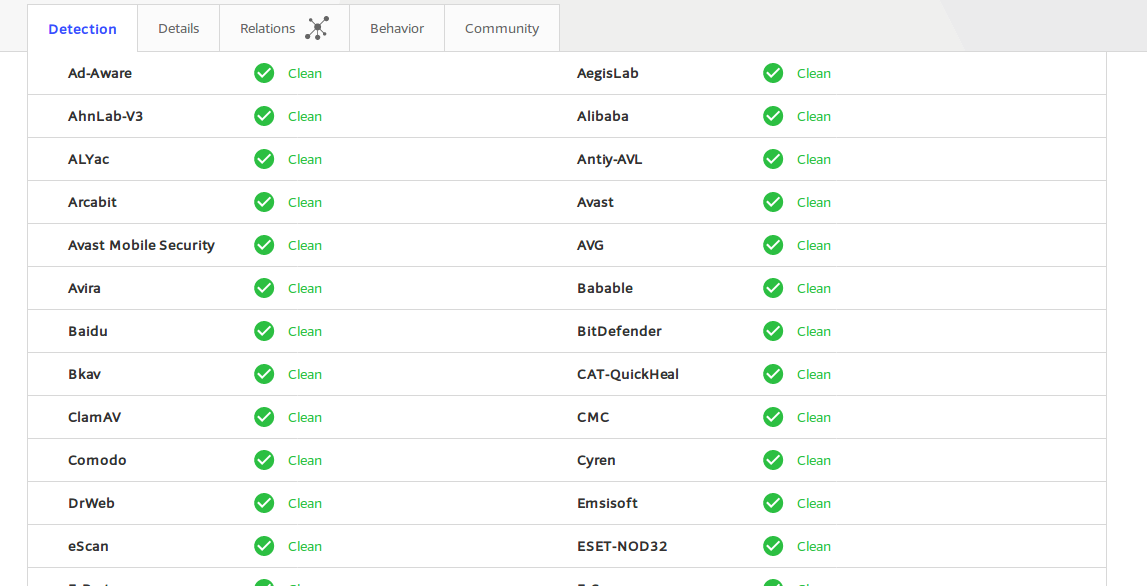Open the Community tab
This screenshot has height=586, width=1147.
point(502,29)
